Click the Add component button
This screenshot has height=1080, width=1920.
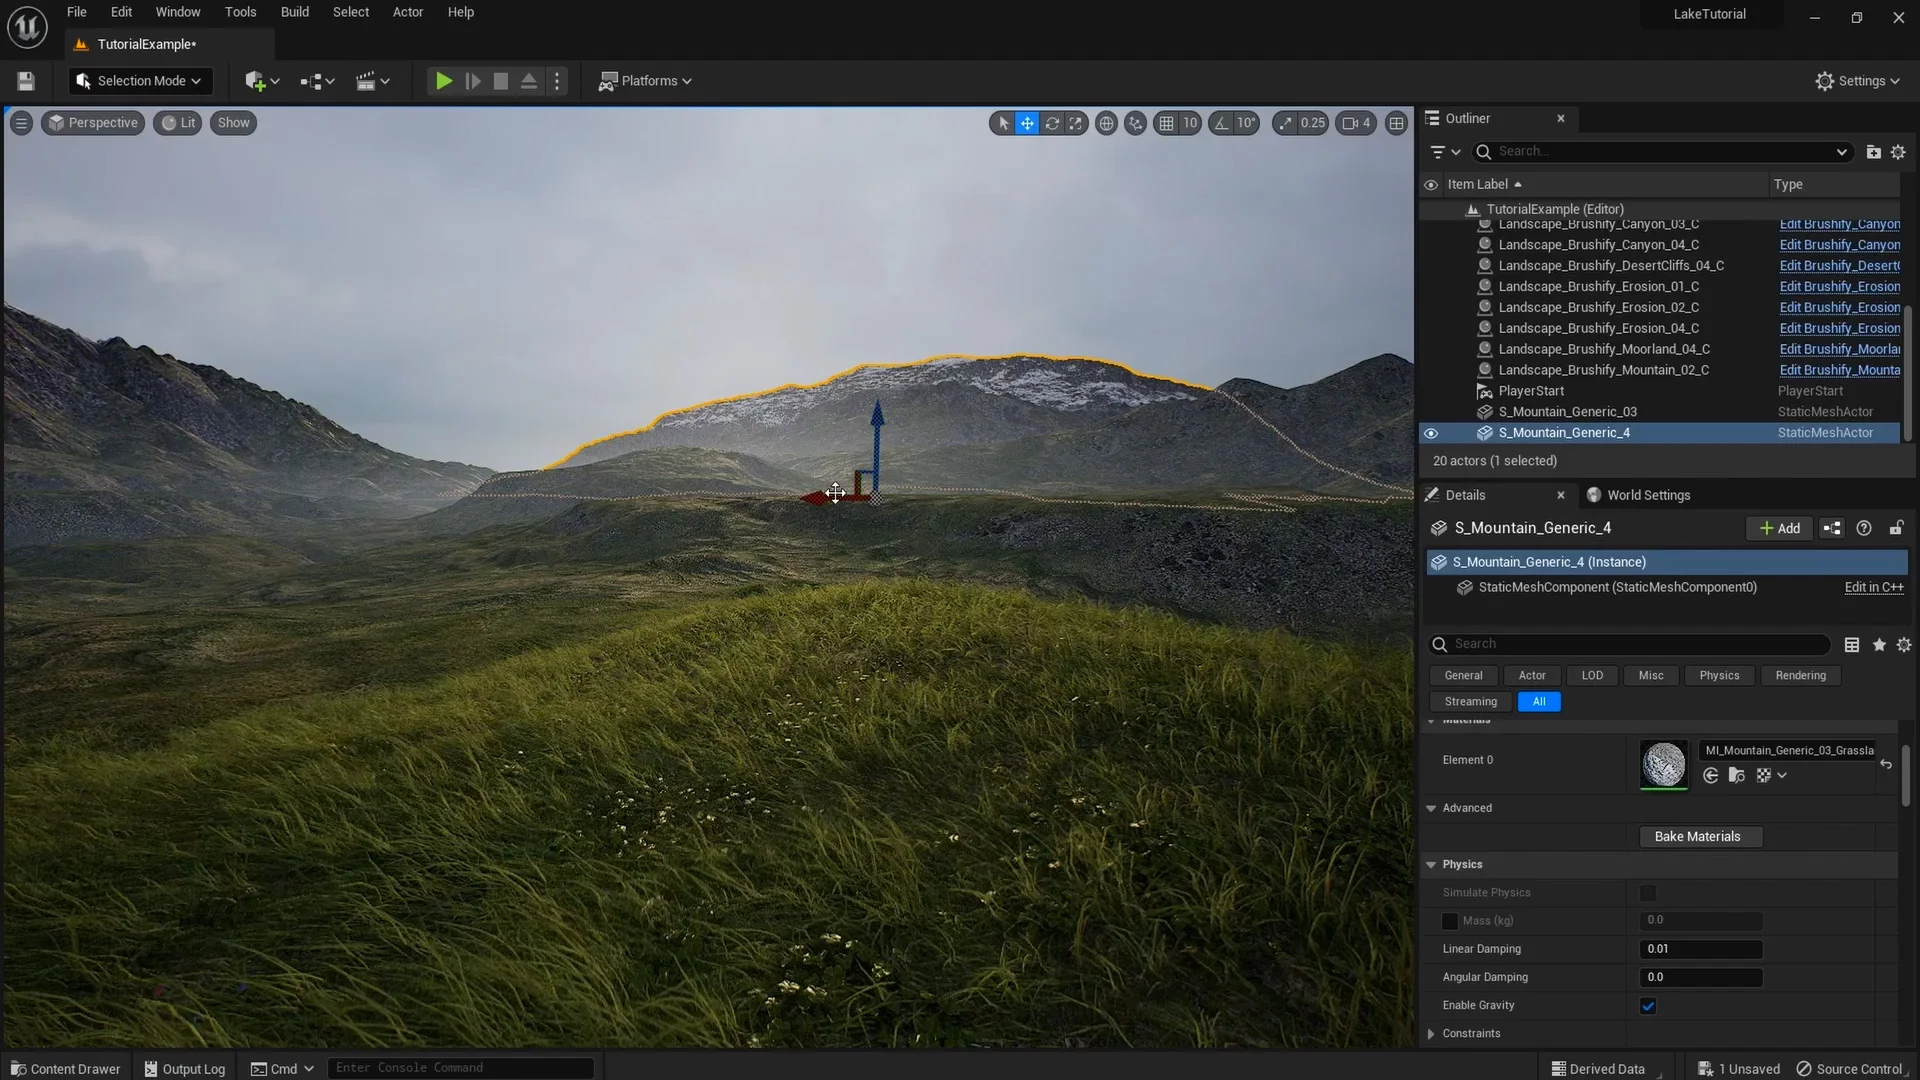(1779, 528)
